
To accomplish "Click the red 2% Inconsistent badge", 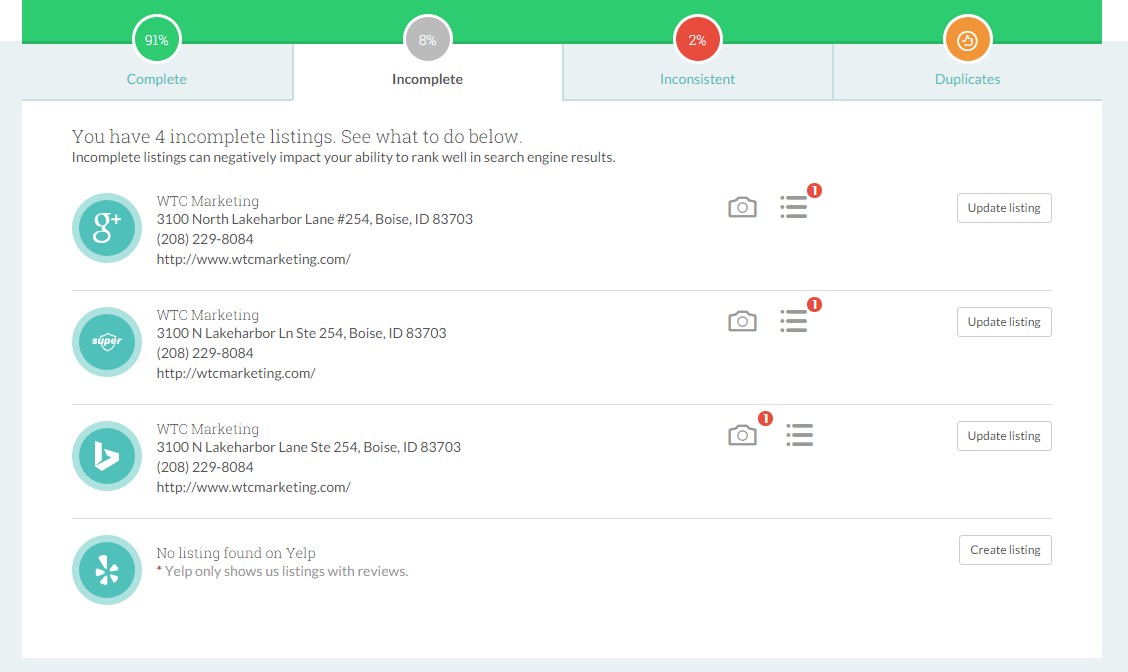I will [x=696, y=40].
